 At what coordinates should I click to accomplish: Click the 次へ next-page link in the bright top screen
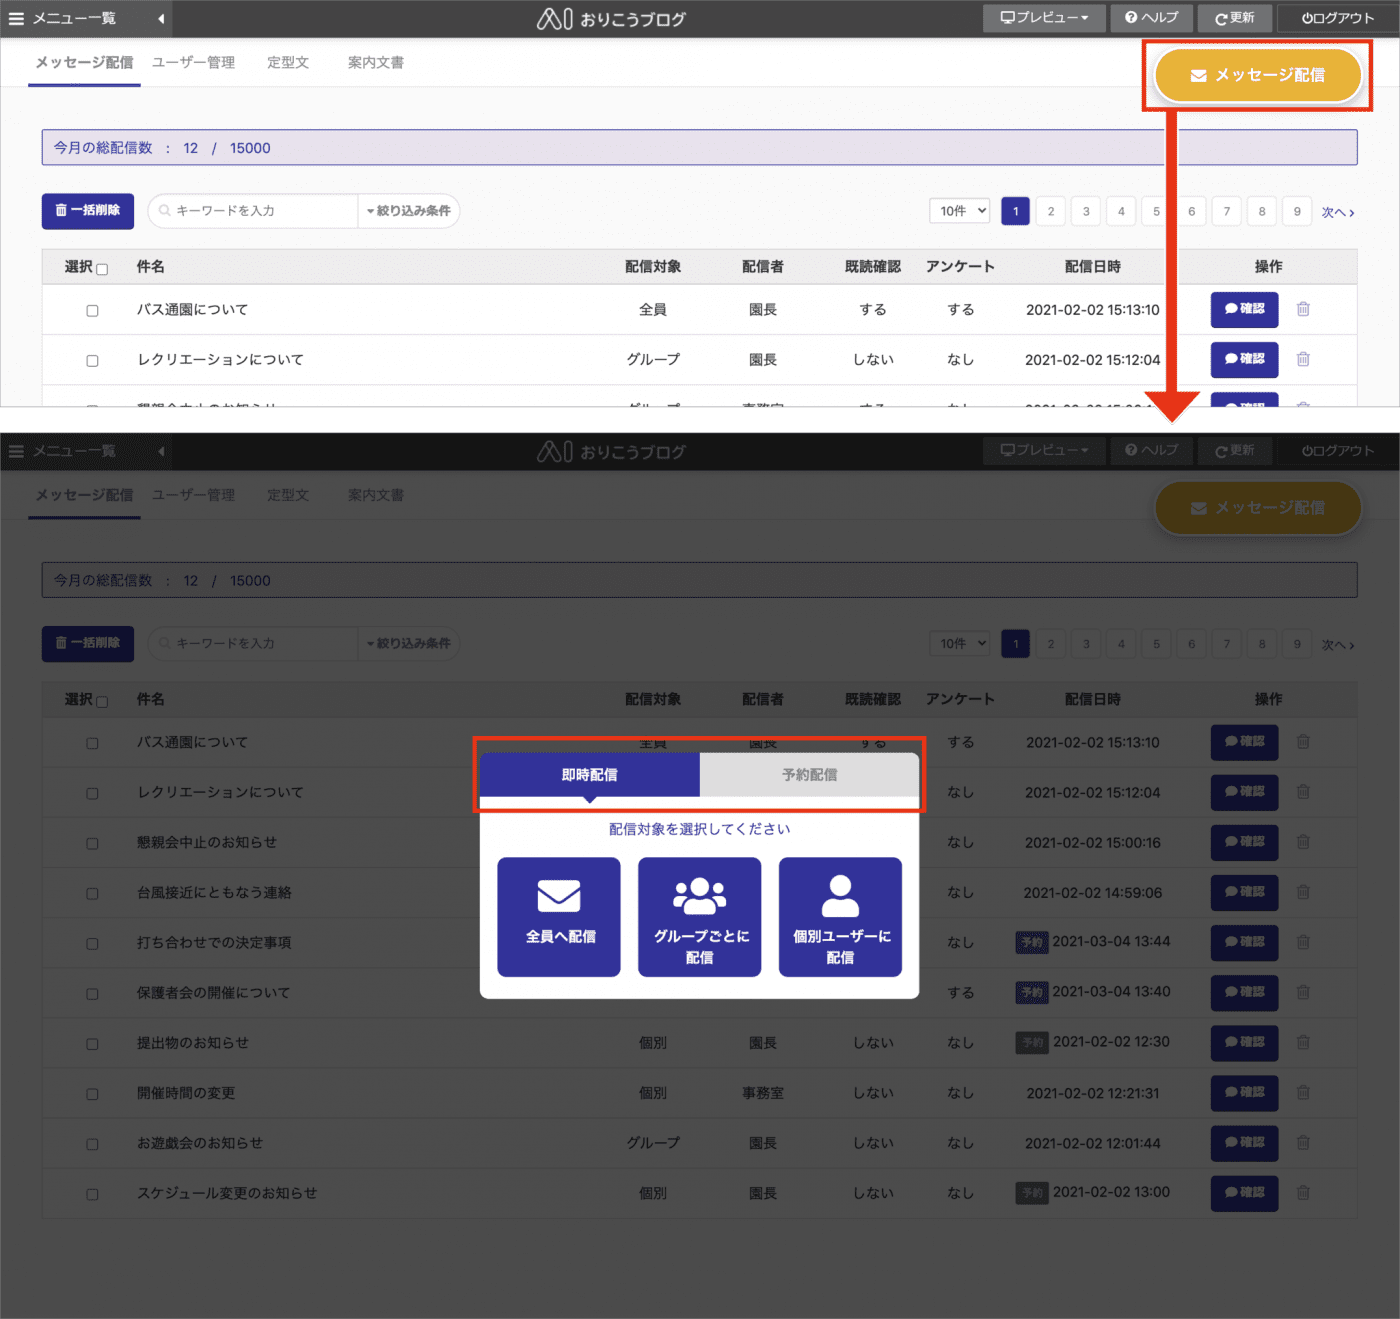click(x=1338, y=212)
